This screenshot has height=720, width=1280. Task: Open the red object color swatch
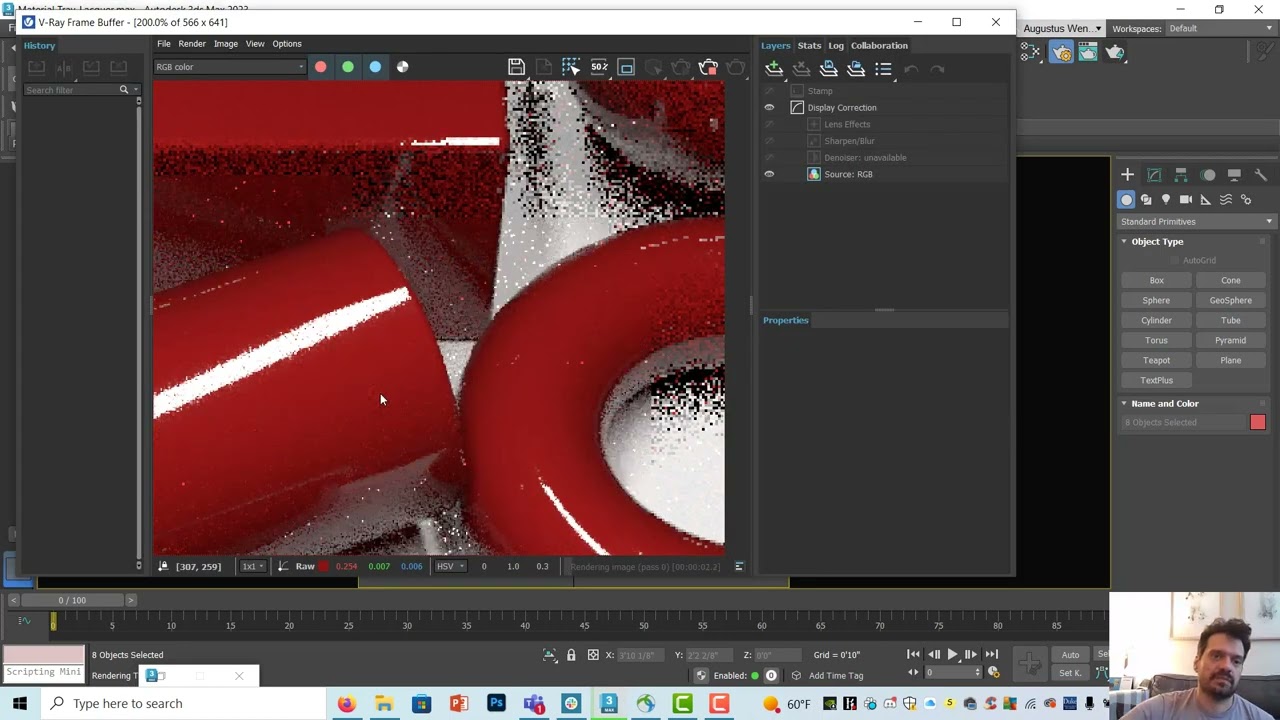click(1257, 423)
